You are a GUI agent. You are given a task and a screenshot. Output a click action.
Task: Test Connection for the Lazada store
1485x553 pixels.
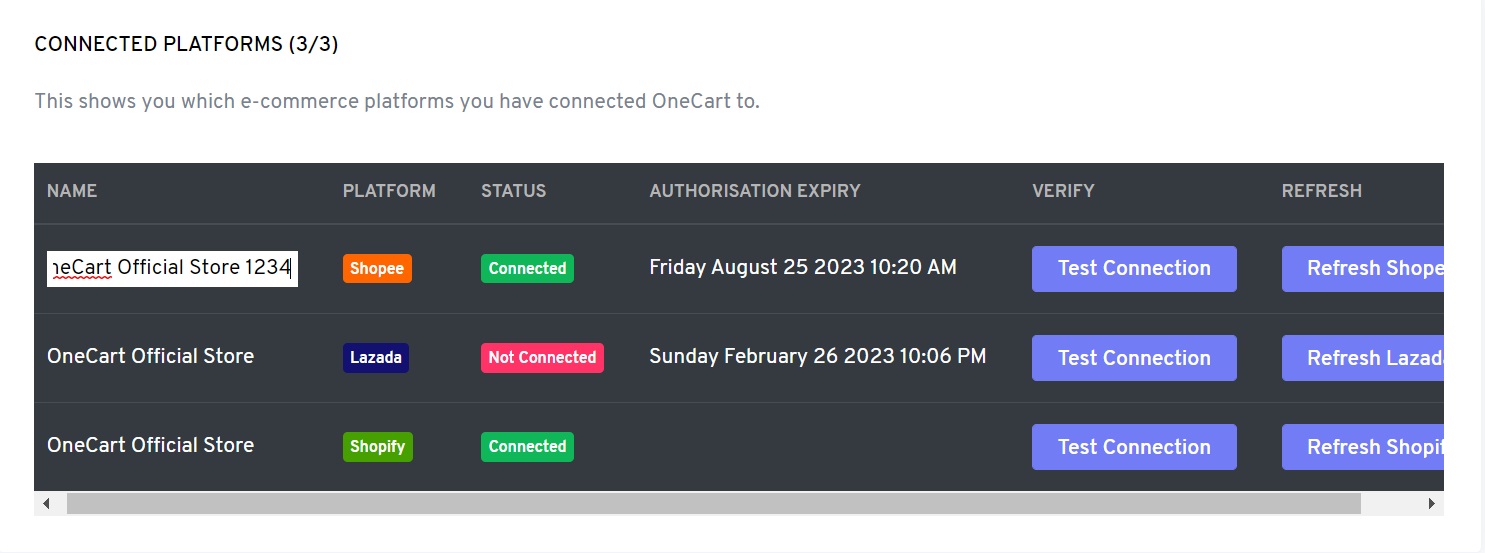pyautogui.click(x=1134, y=358)
